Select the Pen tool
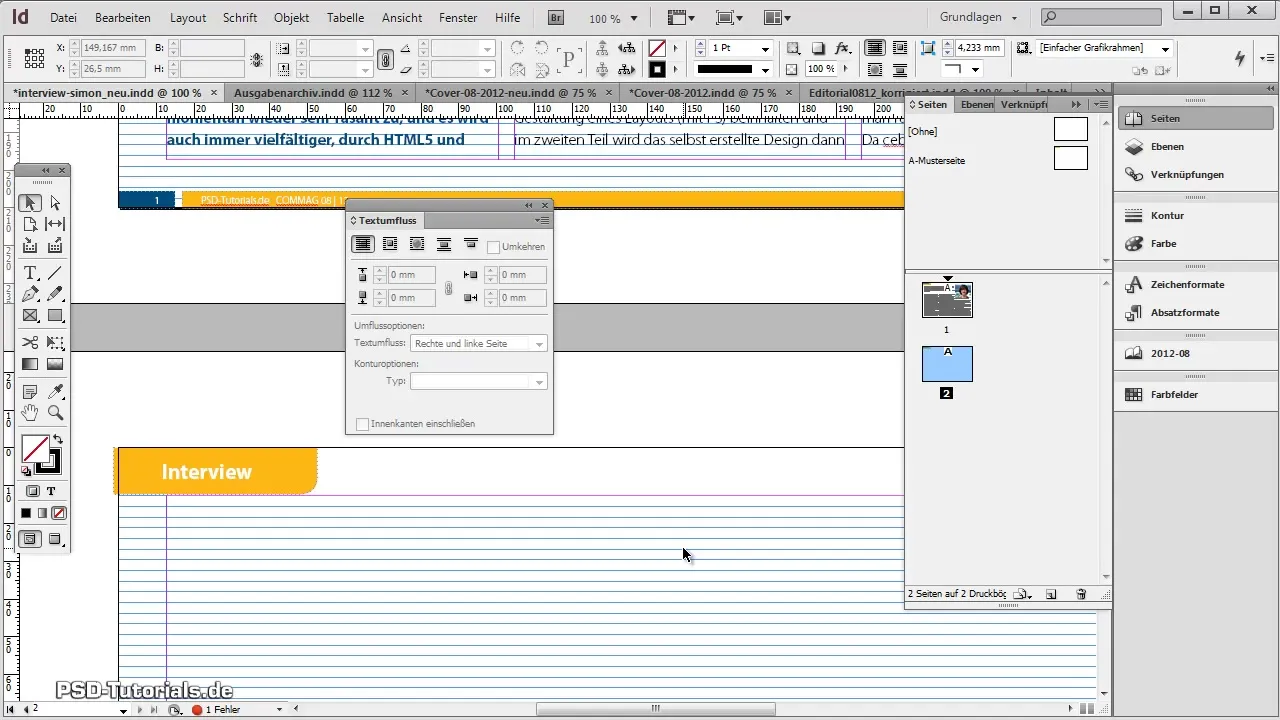 coord(30,294)
